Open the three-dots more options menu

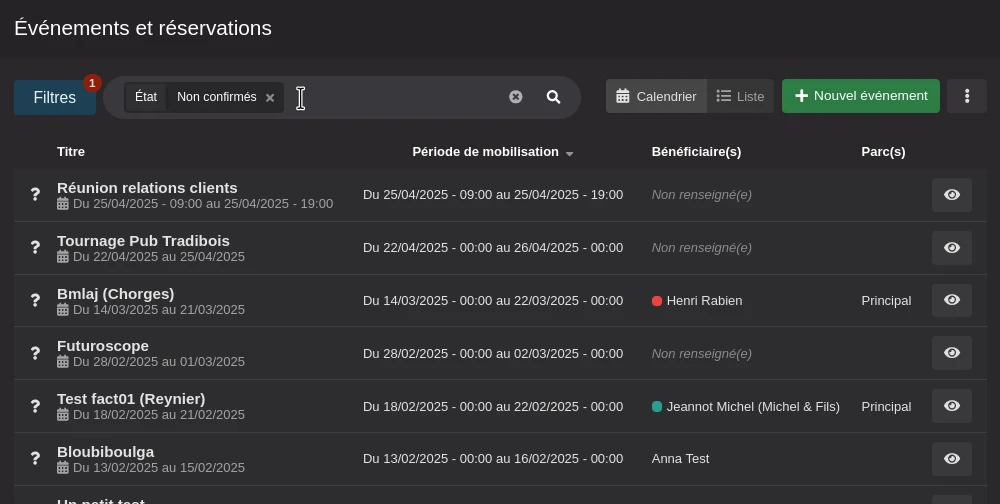click(966, 96)
